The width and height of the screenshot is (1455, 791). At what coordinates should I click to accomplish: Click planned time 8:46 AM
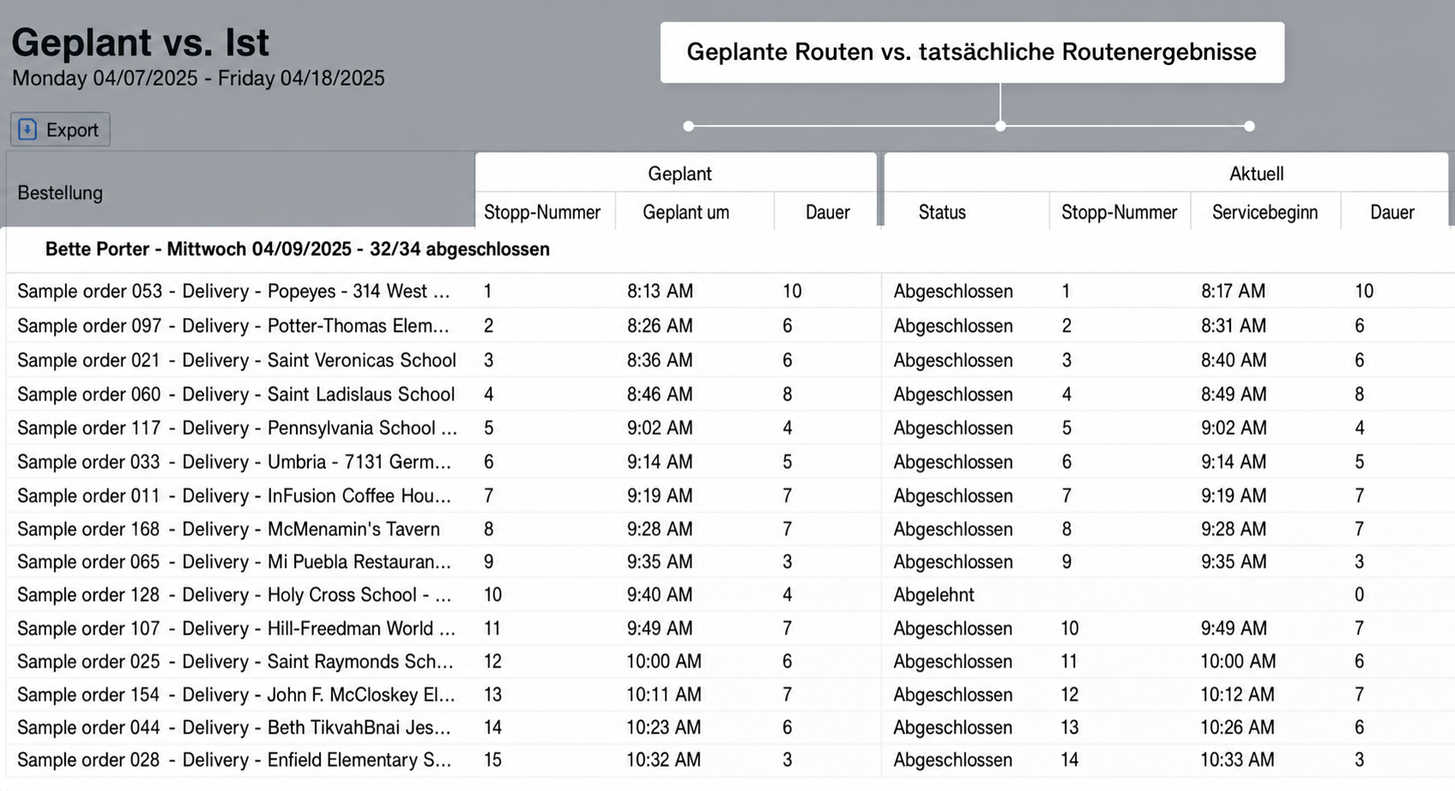[x=660, y=394]
